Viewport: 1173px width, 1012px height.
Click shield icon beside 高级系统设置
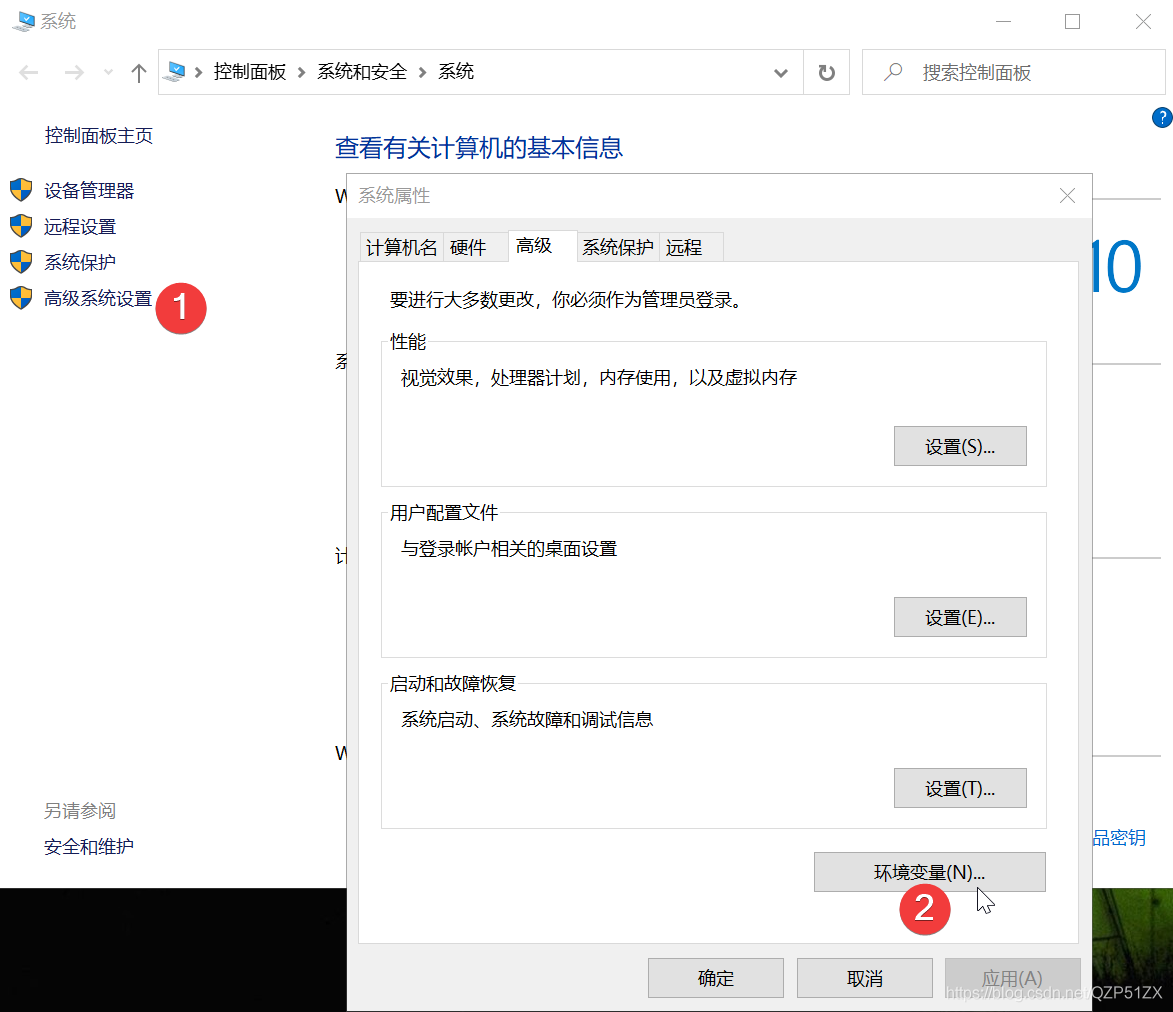pyautogui.click(x=21, y=298)
